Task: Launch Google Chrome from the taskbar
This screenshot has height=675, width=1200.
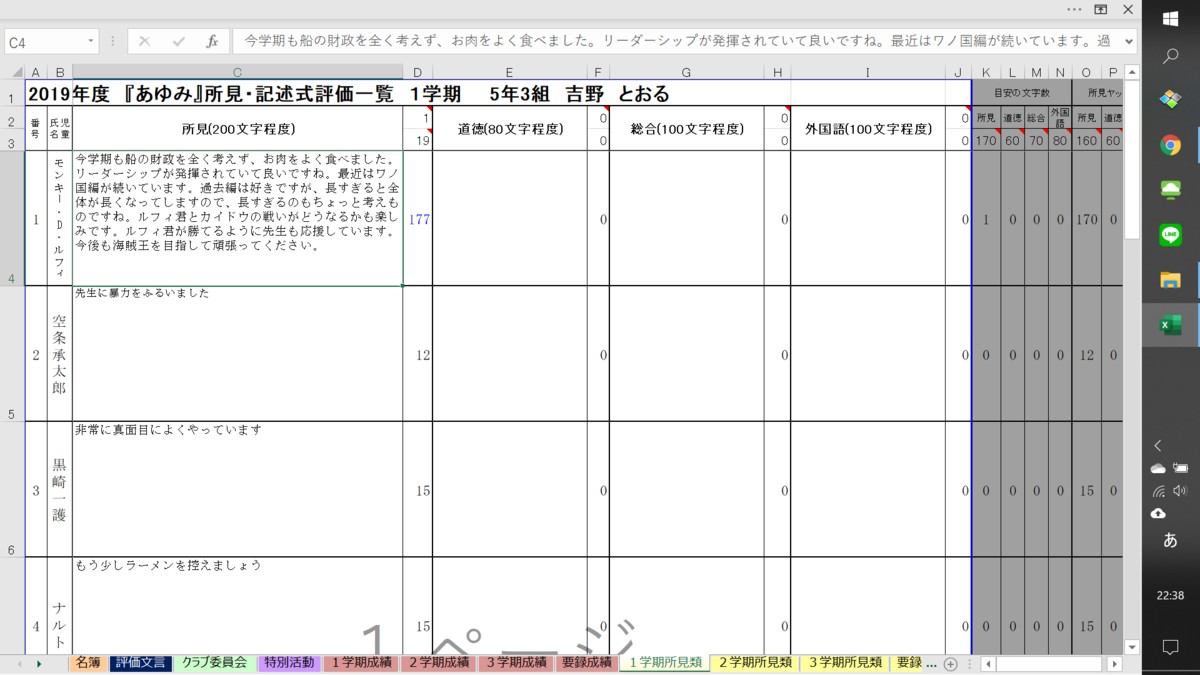Action: 1171,145
